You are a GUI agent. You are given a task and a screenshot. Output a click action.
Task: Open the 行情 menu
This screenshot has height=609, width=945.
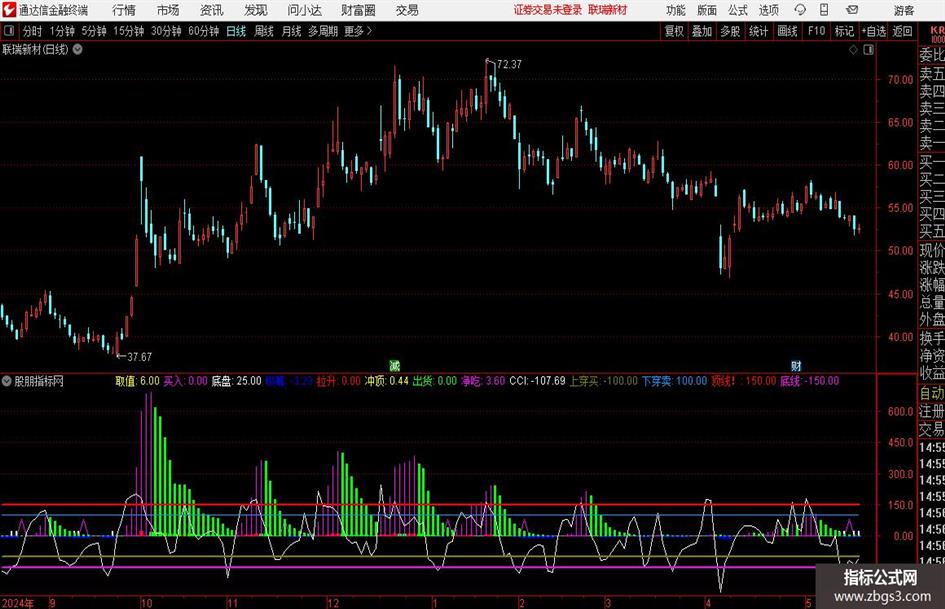[x=124, y=10]
